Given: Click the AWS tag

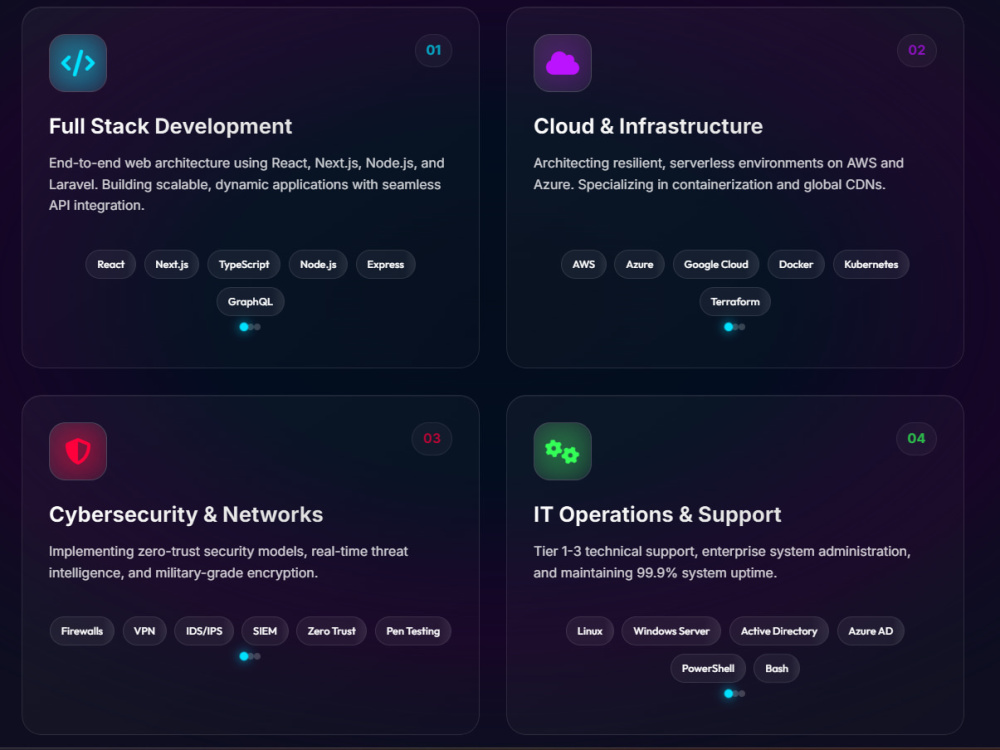Looking at the screenshot, I should pos(584,265).
